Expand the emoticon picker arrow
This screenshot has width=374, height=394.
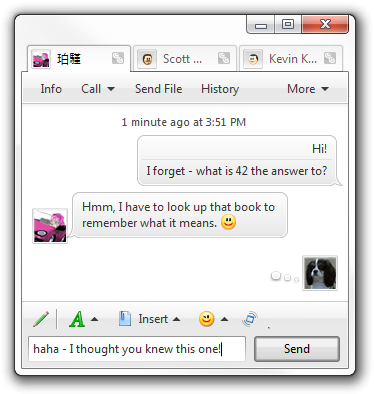click(x=225, y=319)
